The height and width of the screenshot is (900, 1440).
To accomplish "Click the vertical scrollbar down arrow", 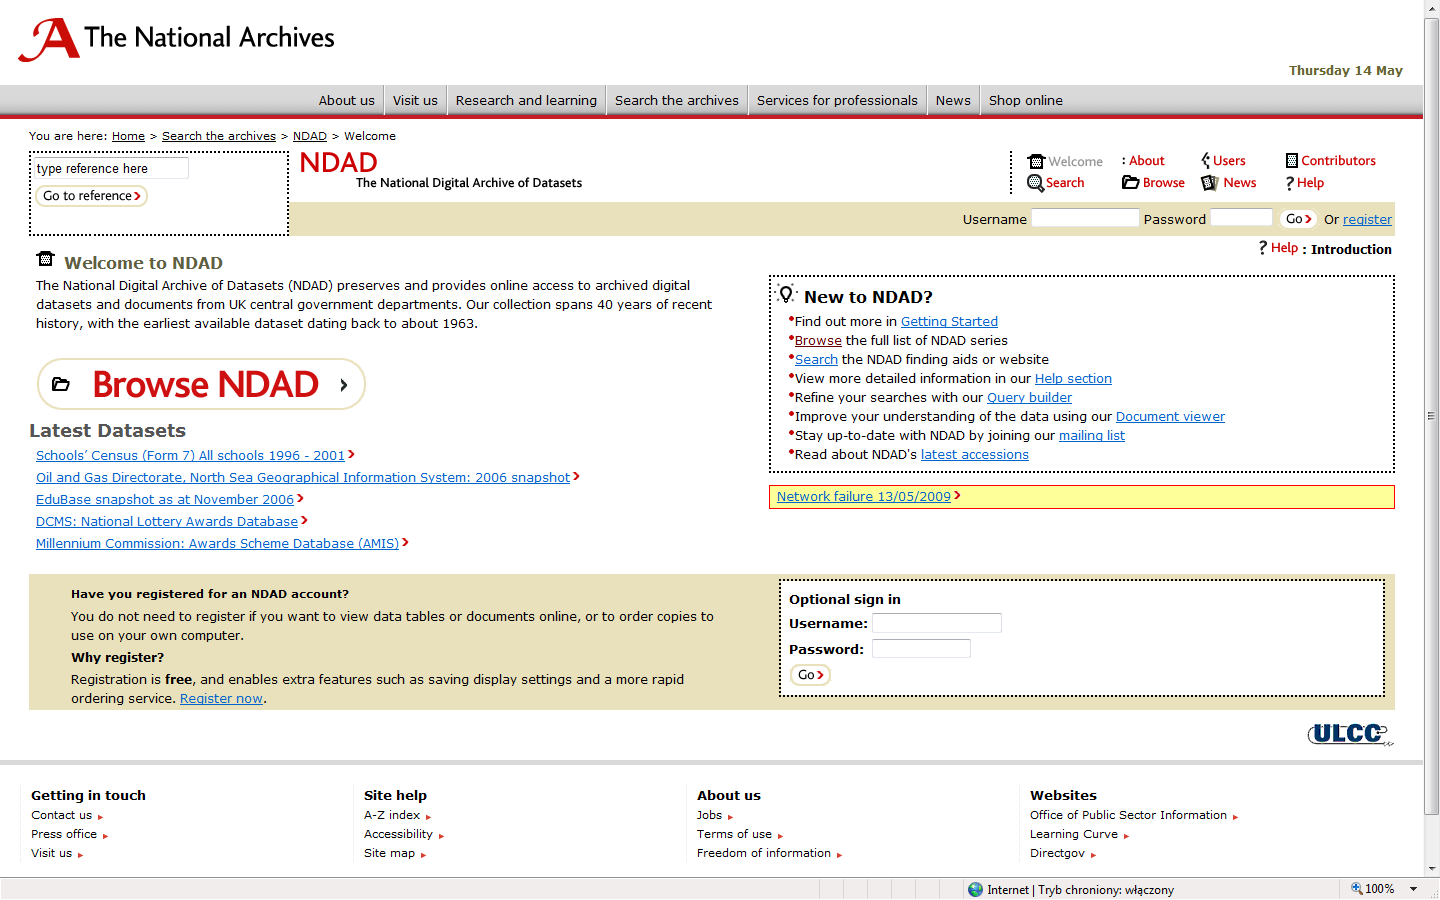I will point(1432,869).
